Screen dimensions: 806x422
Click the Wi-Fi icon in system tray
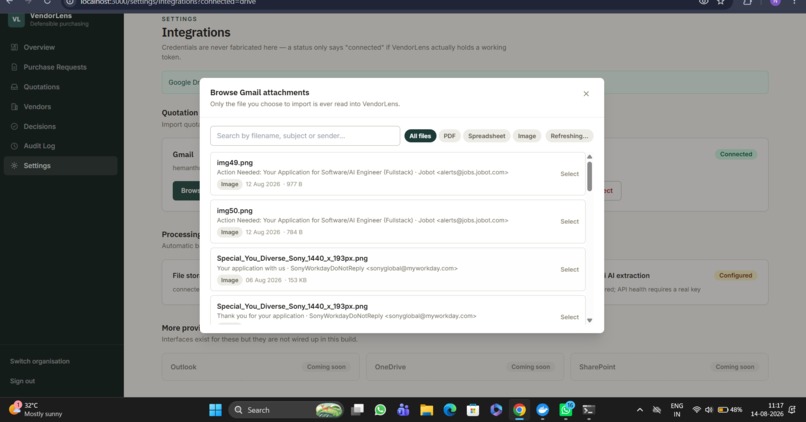click(x=697, y=410)
